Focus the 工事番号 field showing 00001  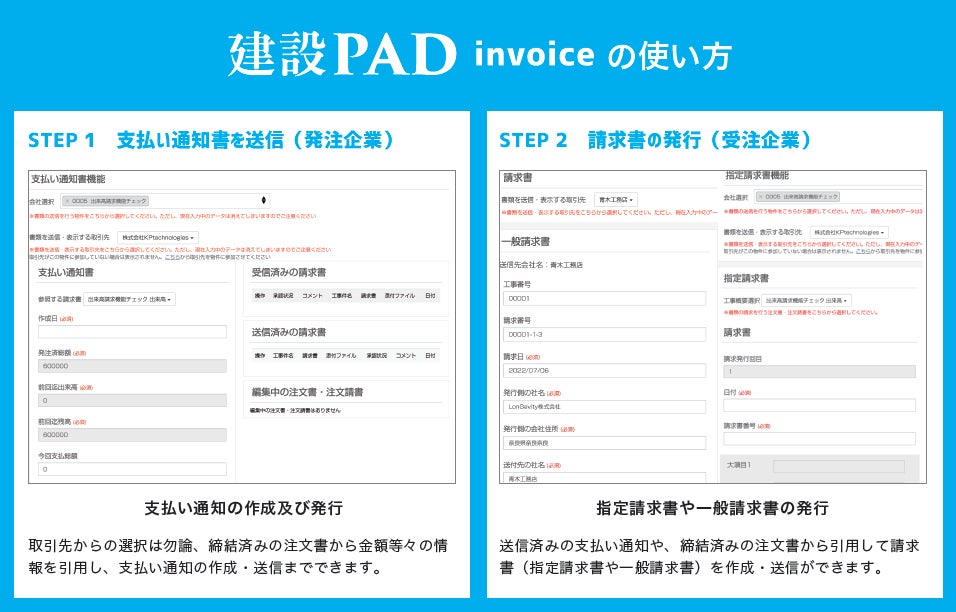click(x=604, y=299)
